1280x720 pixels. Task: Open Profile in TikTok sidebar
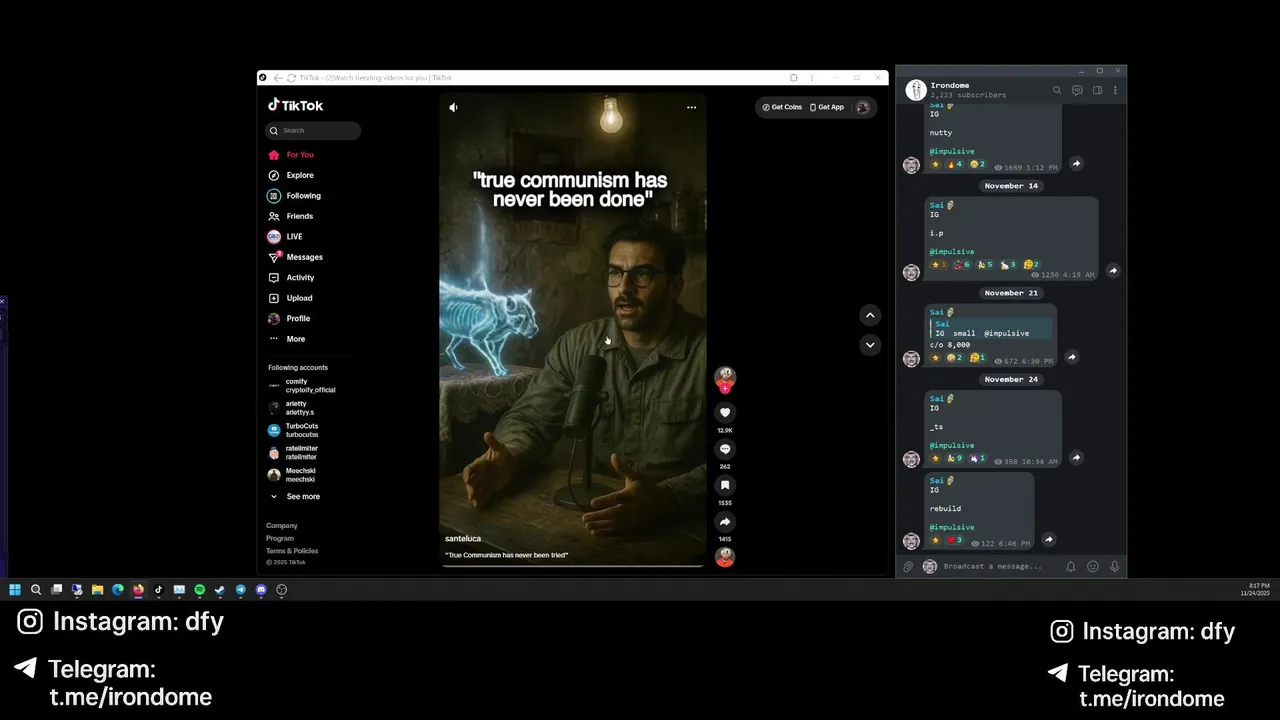pyautogui.click(x=289, y=318)
